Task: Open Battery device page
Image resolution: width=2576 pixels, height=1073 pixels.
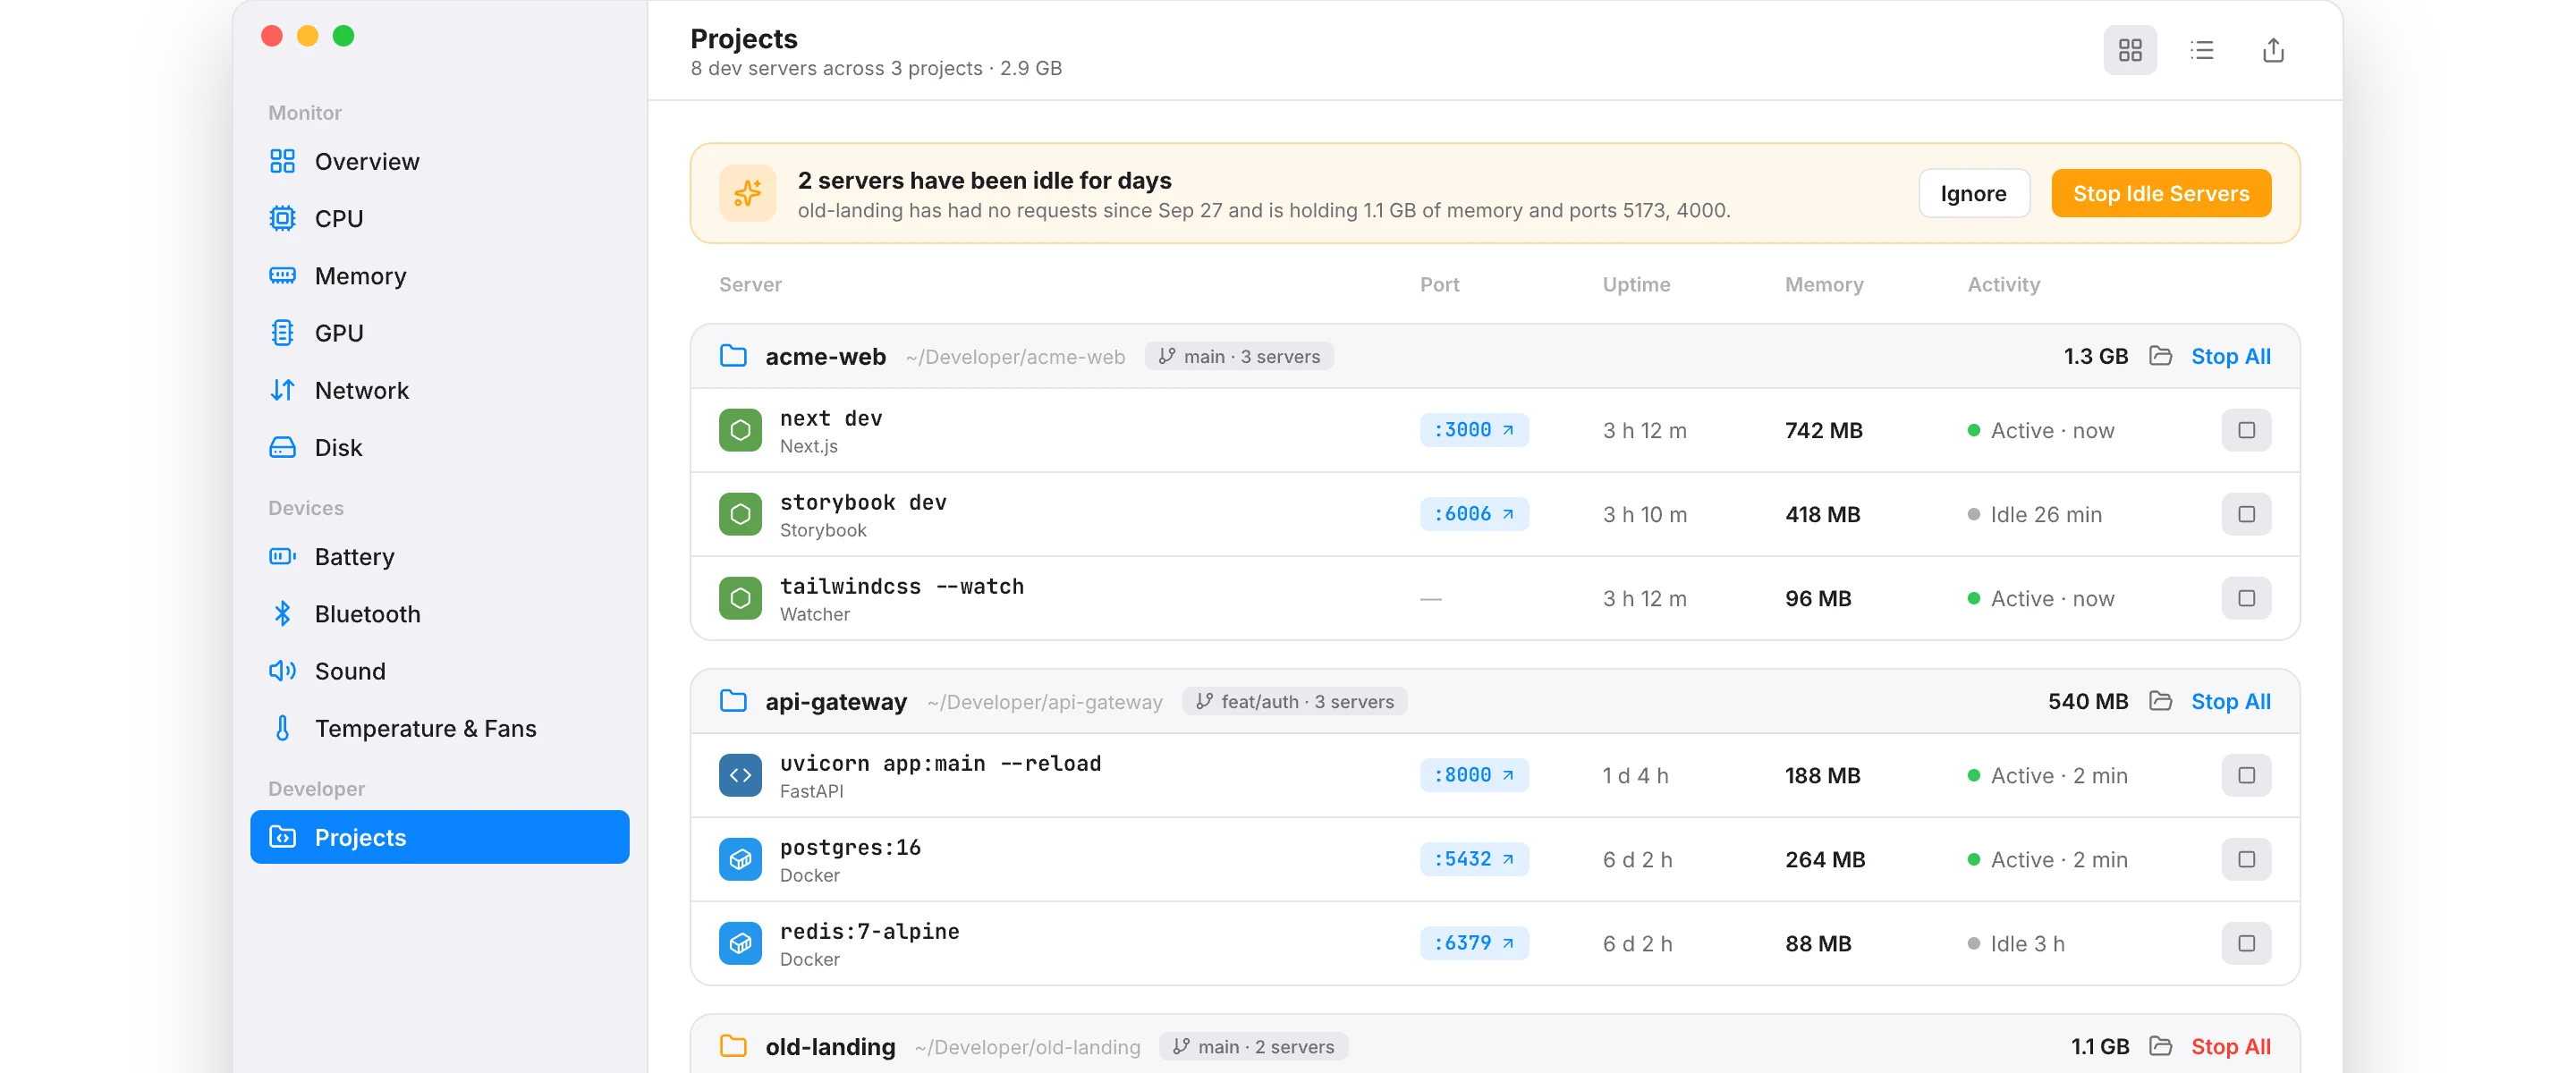Action: click(439, 556)
